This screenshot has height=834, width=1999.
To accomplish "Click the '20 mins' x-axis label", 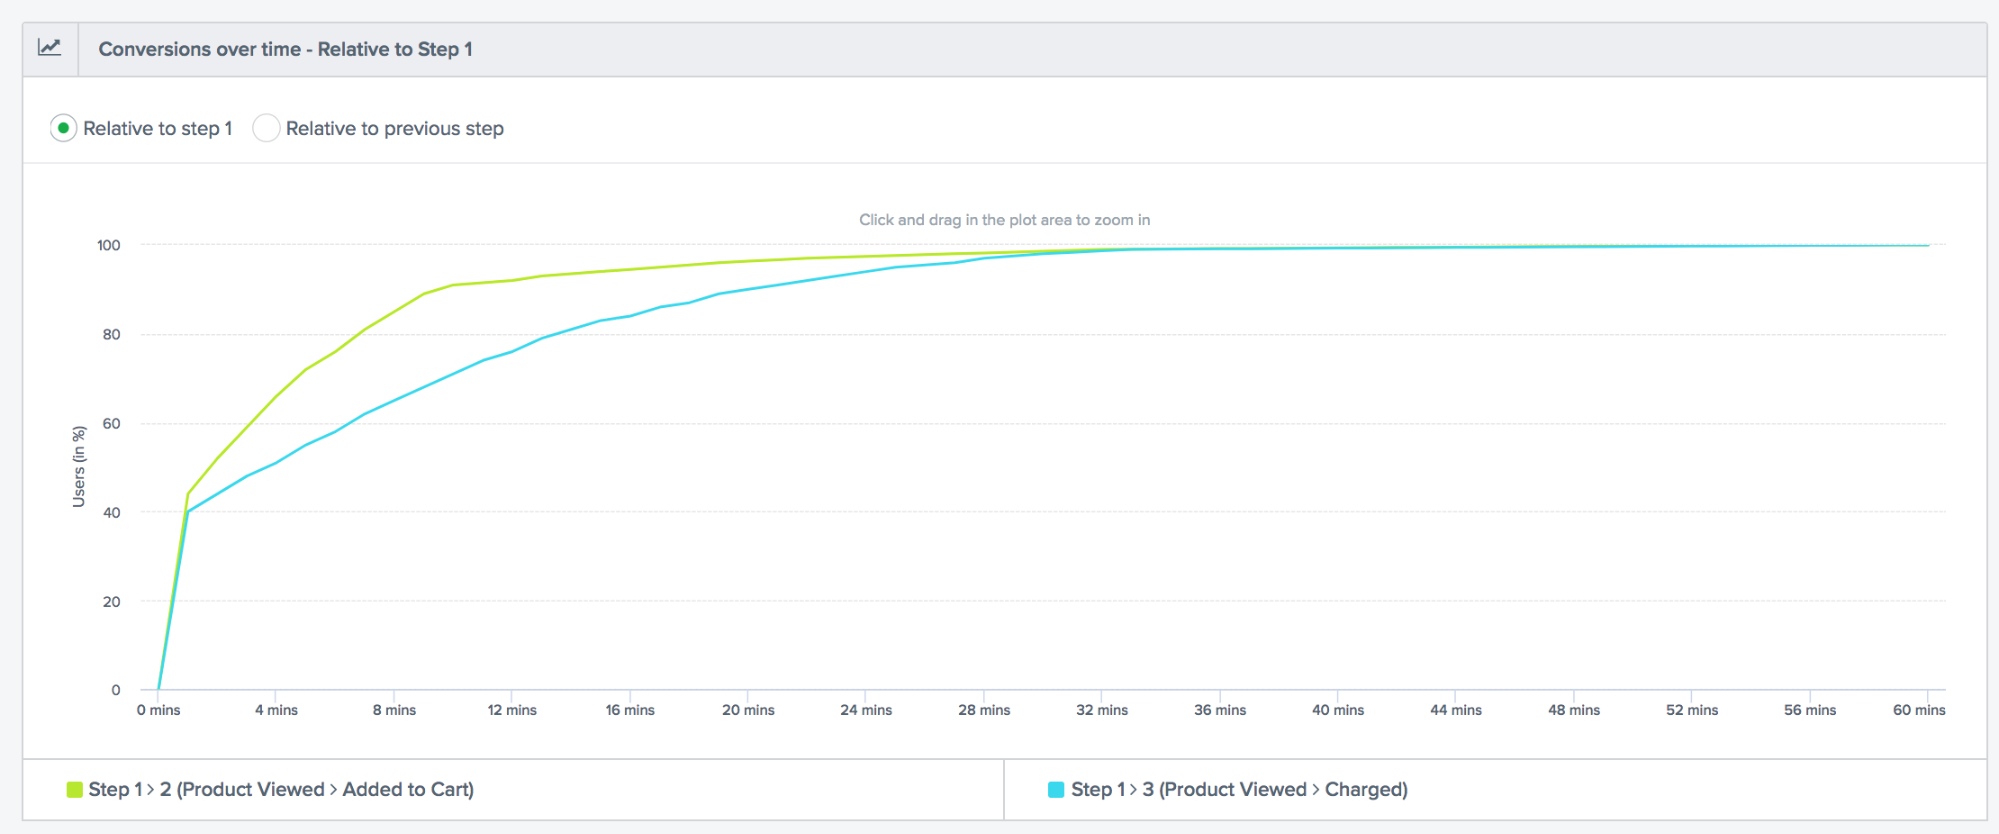I will coord(748,710).
